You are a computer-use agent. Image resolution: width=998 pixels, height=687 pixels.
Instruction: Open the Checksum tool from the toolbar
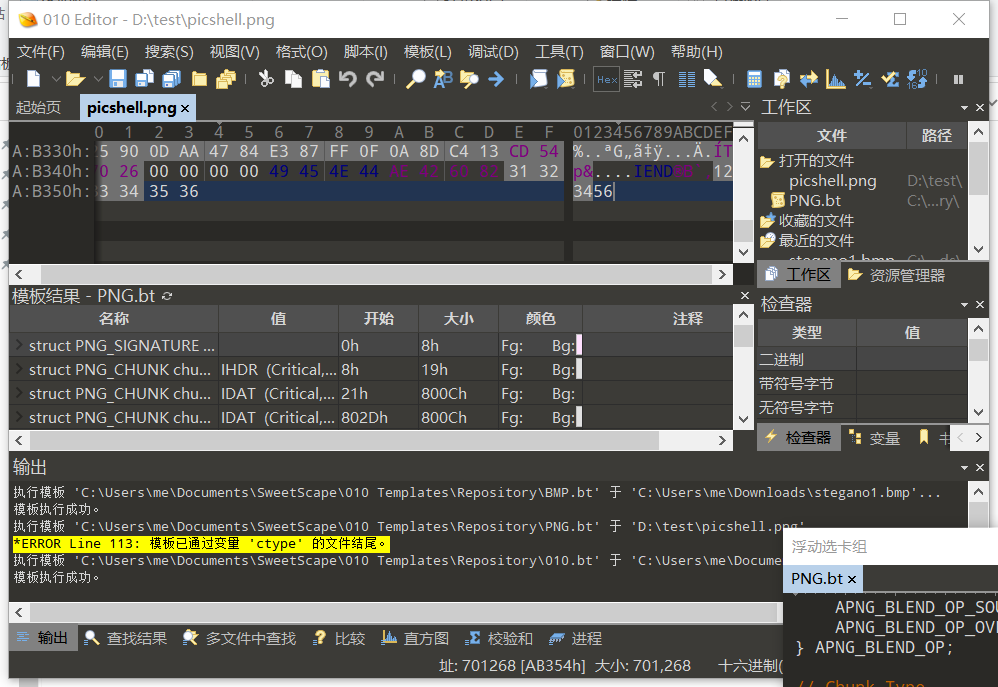click(890, 79)
